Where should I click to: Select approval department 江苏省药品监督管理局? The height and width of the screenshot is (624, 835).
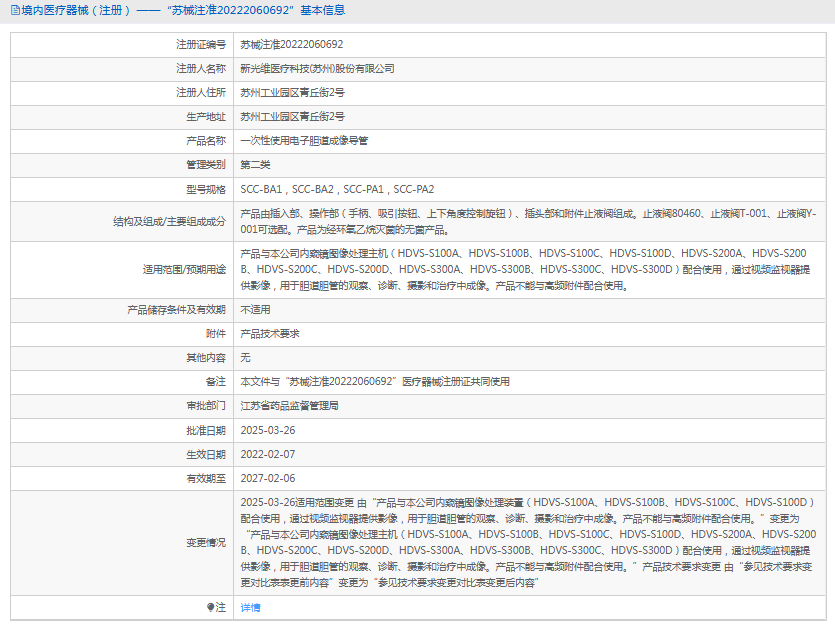point(289,405)
